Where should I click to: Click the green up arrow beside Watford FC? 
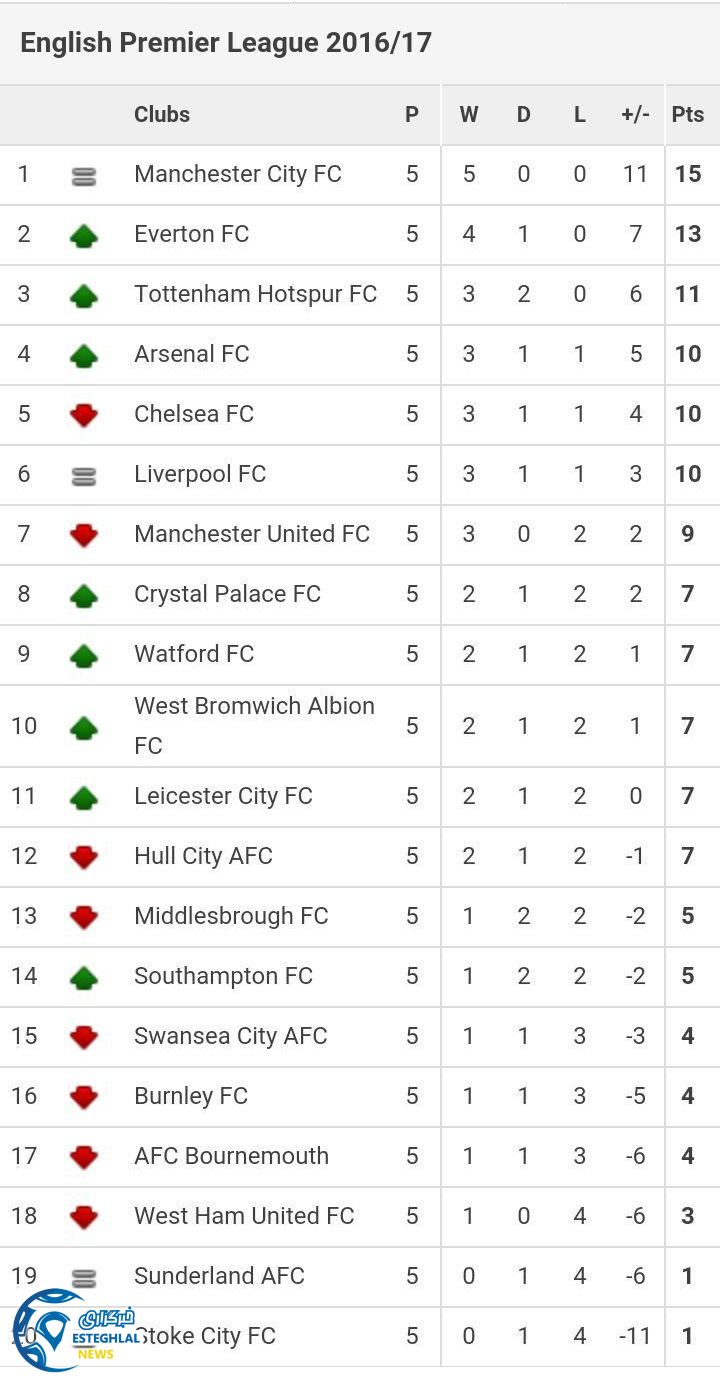click(84, 656)
